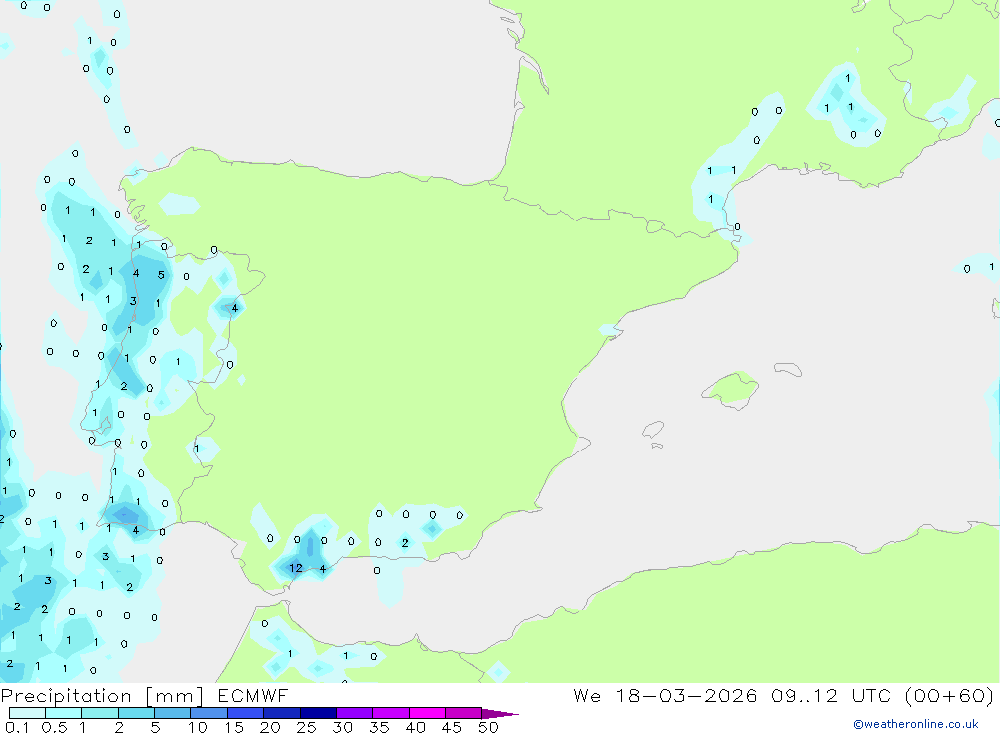Click the 2–5 mm legend color swatch

click(136, 714)
